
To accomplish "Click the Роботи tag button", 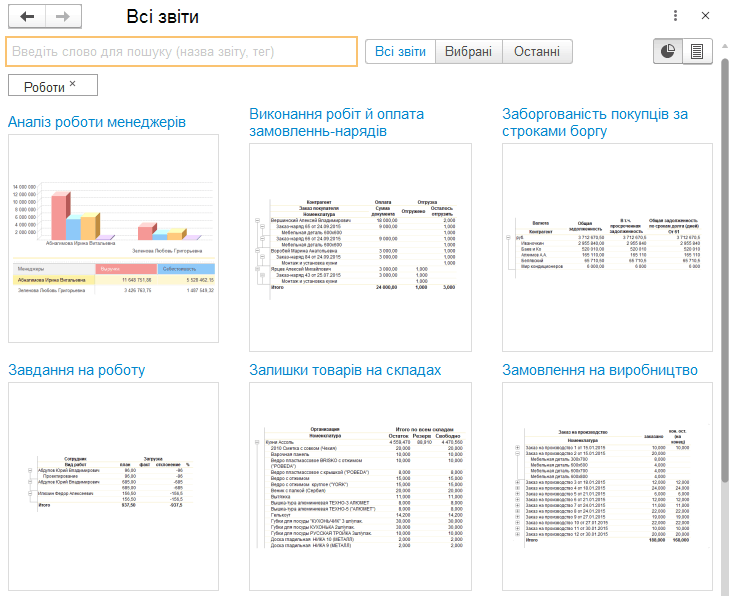I will 53,85.
